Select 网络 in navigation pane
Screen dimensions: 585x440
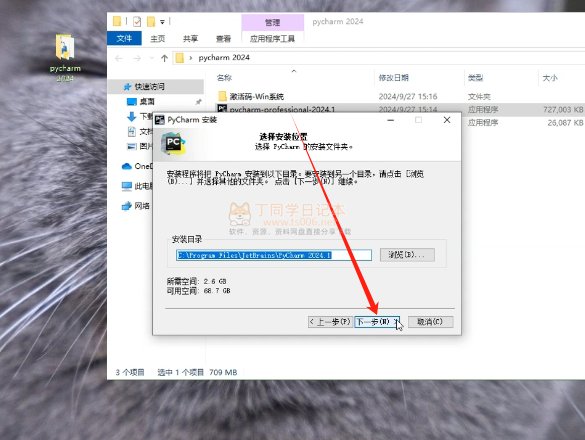136,206
